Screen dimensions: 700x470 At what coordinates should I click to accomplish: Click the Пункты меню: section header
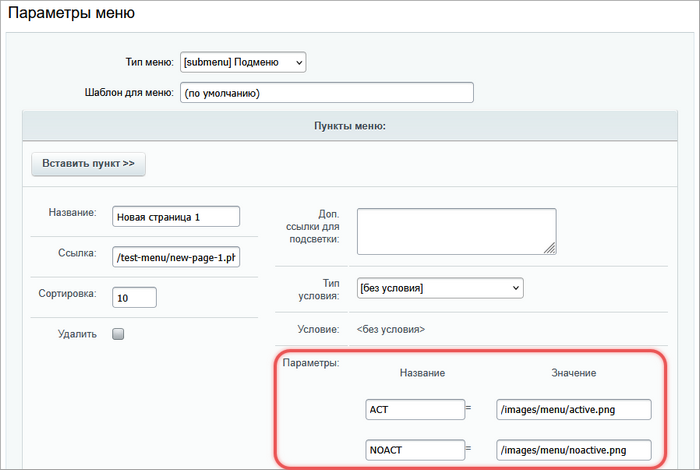[350, 126]
